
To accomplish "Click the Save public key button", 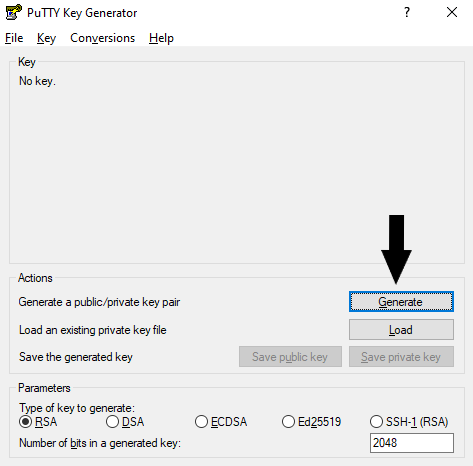I will coord(290,357).
